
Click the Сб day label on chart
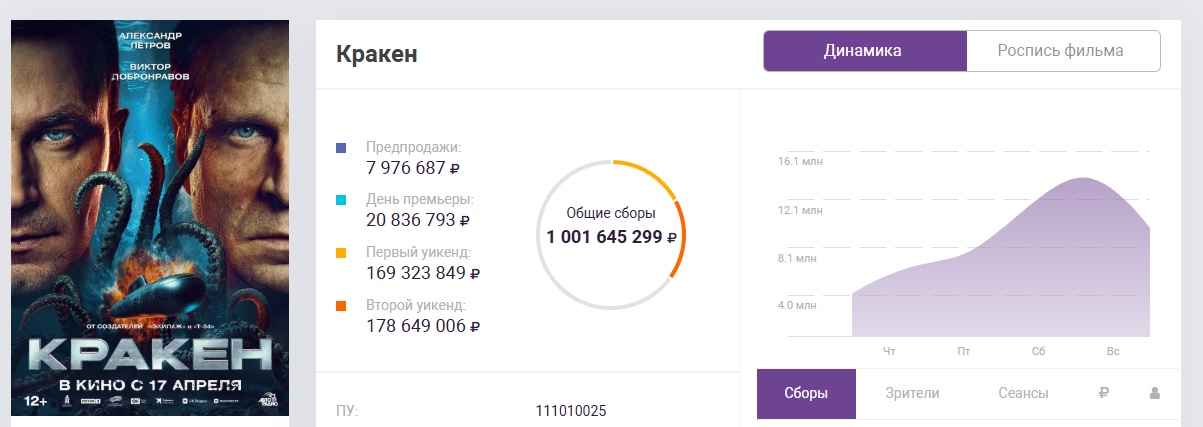coord(1039,352)
